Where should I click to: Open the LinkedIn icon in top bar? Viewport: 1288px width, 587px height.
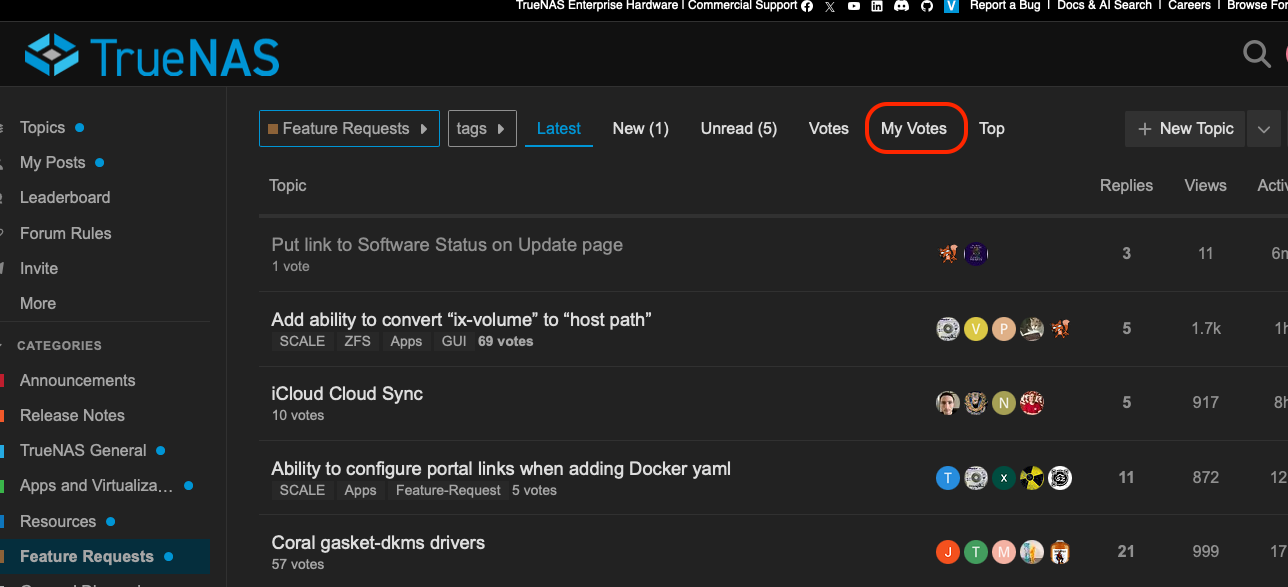click(x=877, y=6)
